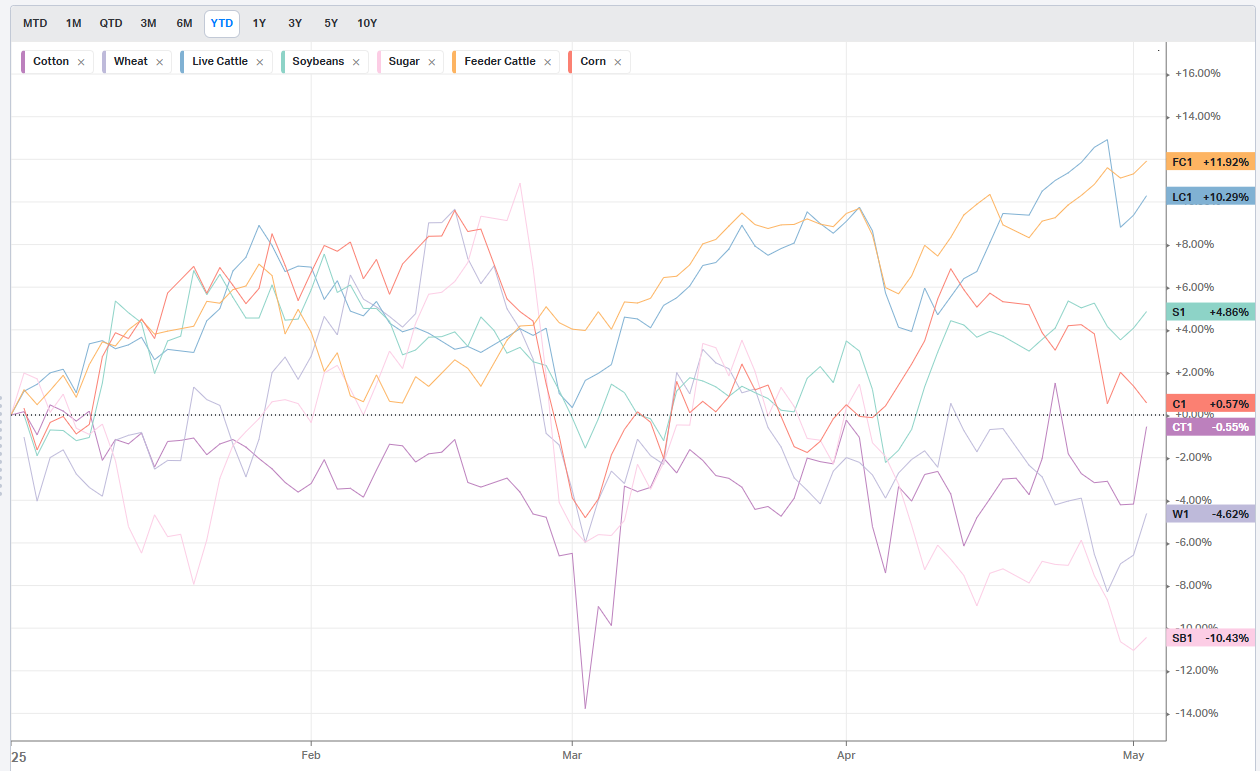Remove Sugar series with its x icon
The height and width of the screenshot is (771, 1260).
pyautogui.click(x=431, y=62)
